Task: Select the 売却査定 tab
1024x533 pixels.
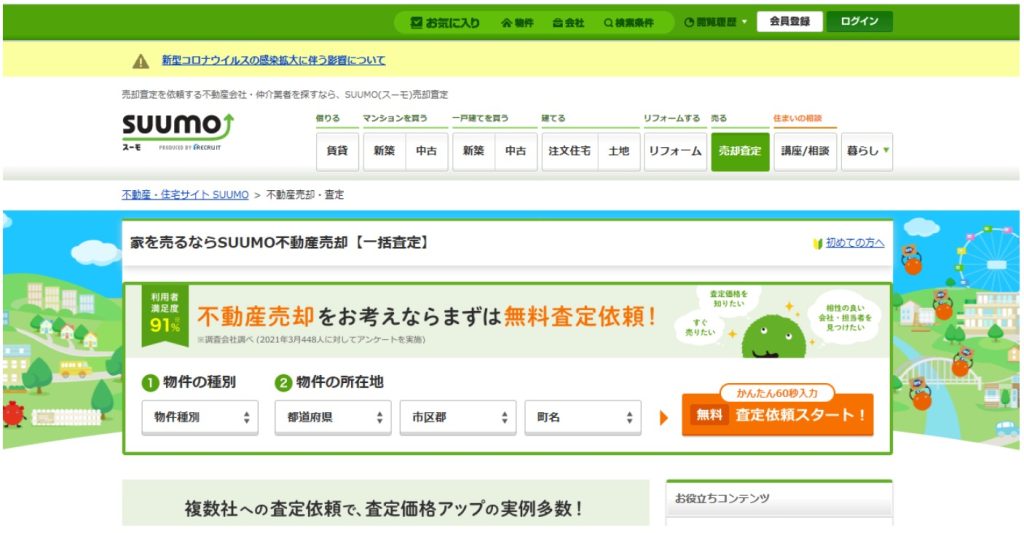Action: tap(740, 152)
